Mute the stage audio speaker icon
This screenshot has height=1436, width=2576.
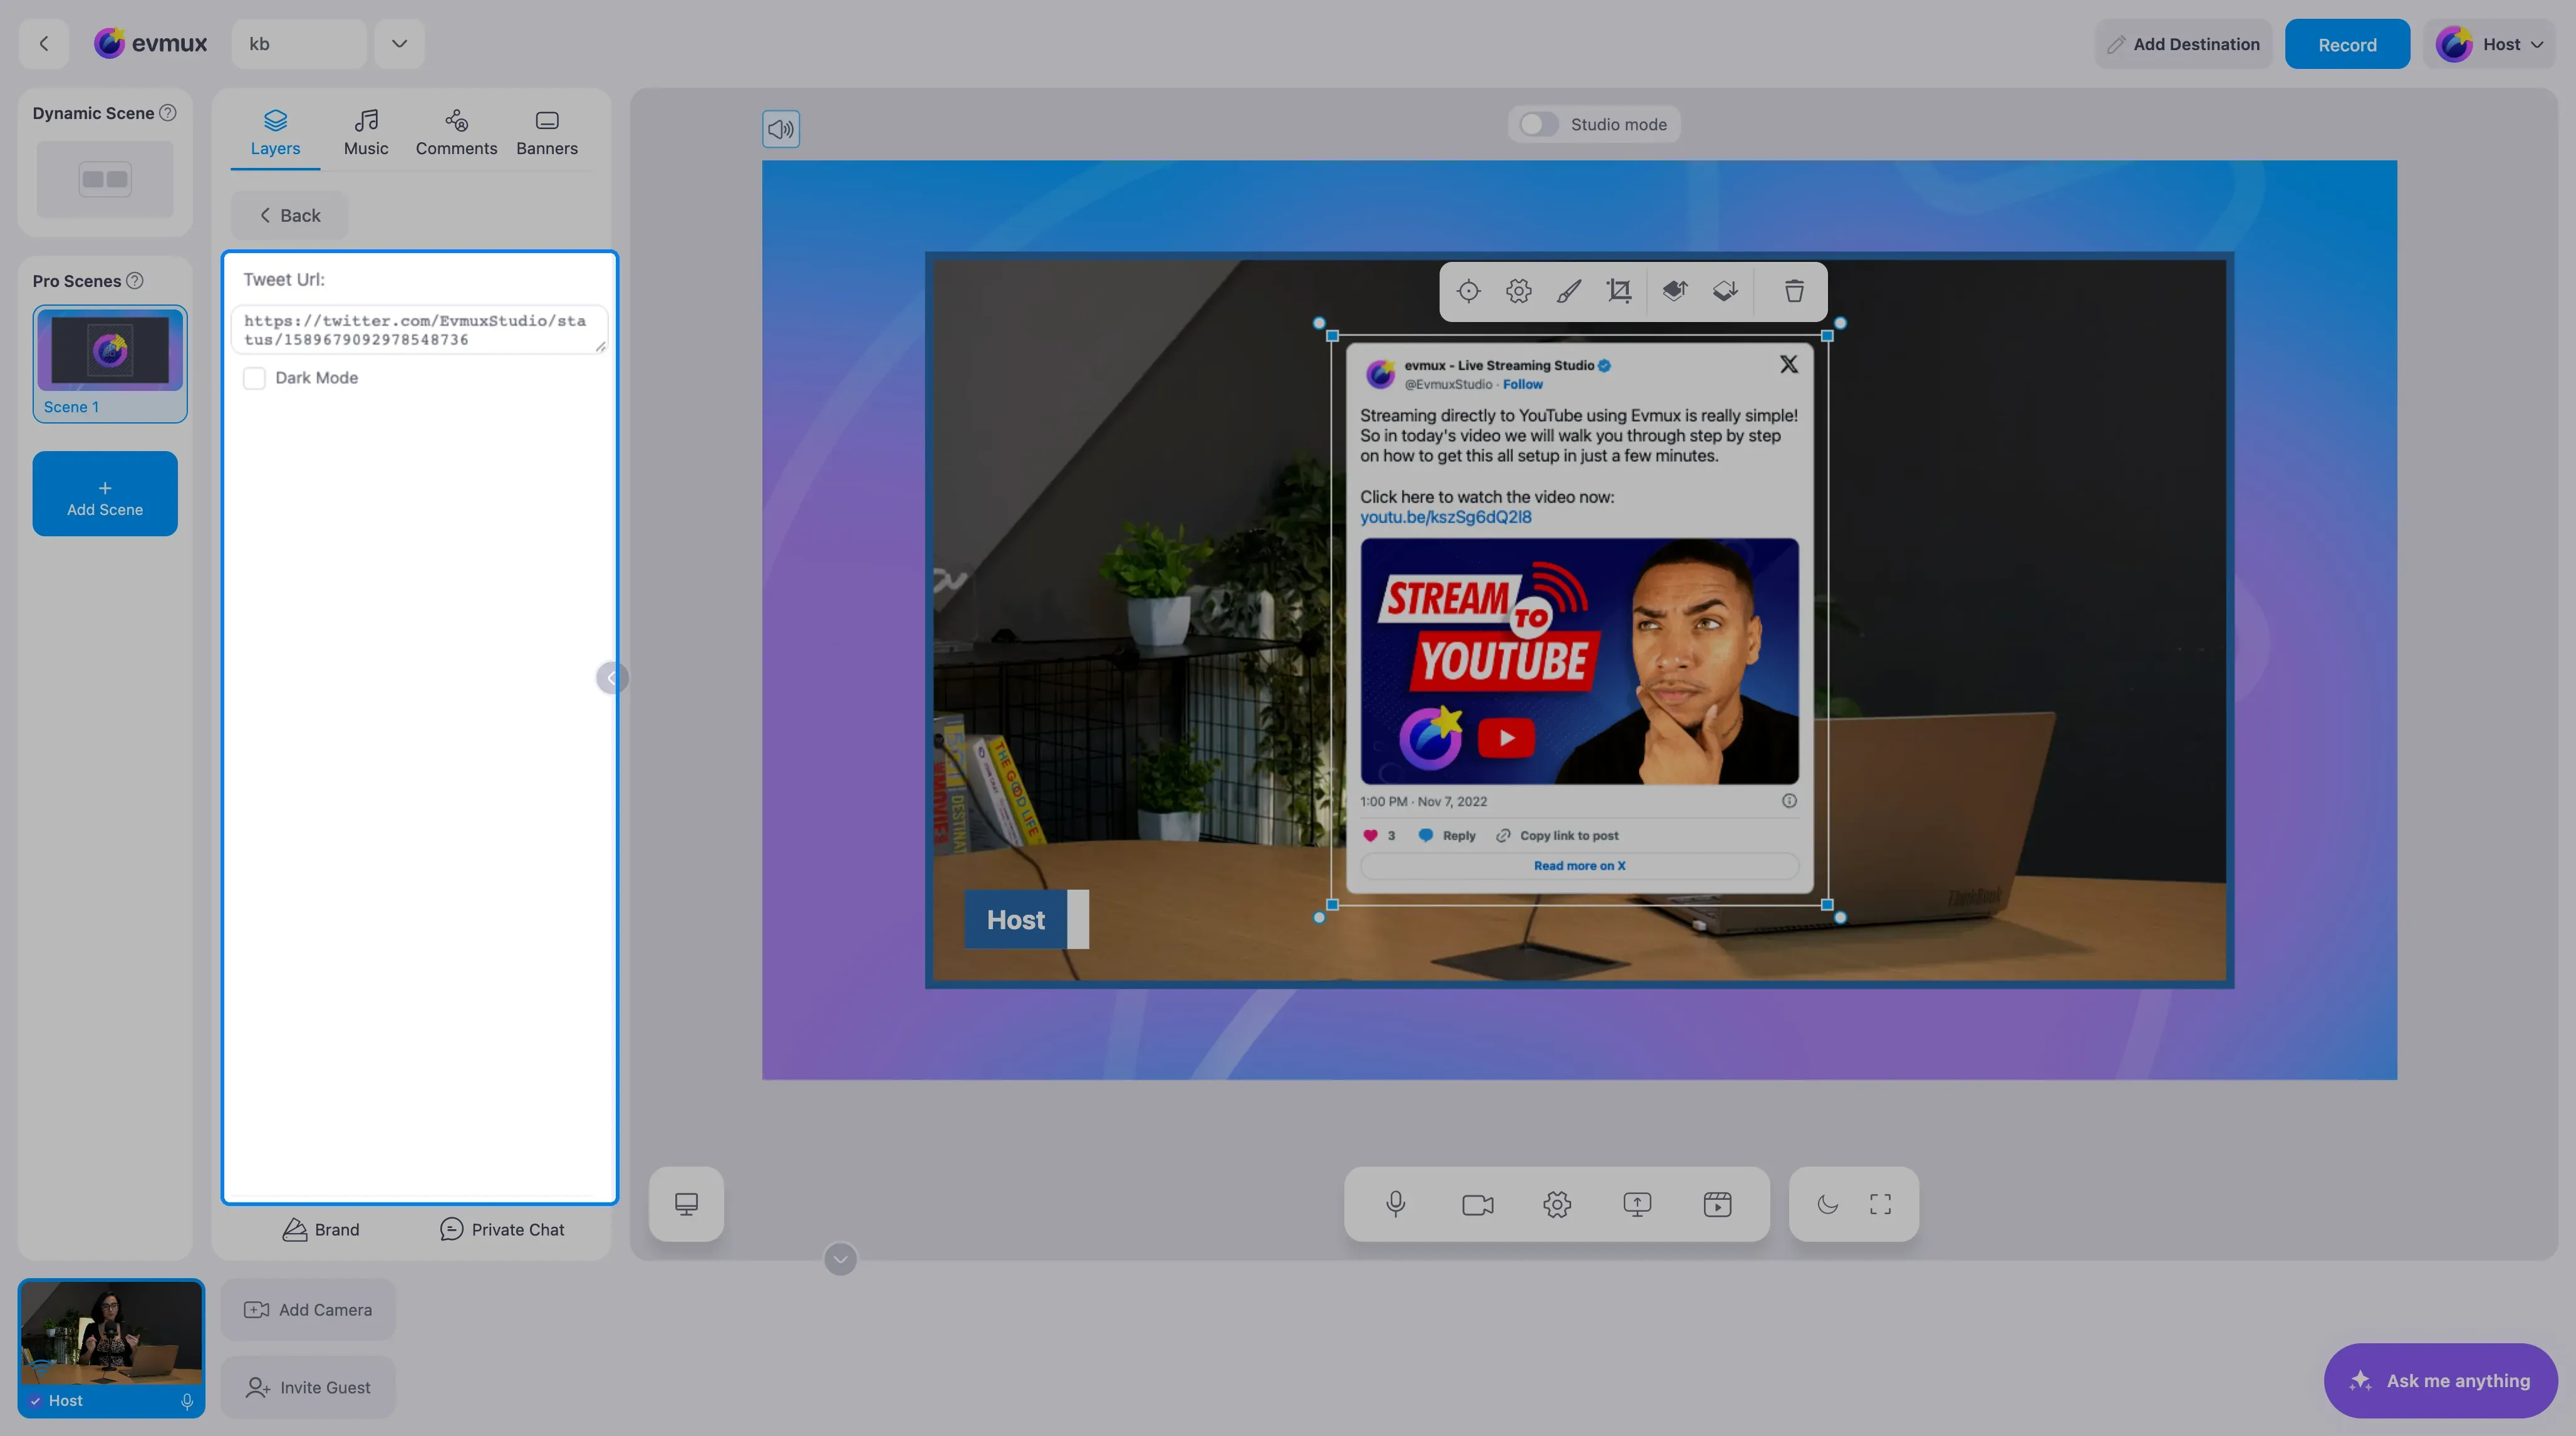(x=781, y=129)
